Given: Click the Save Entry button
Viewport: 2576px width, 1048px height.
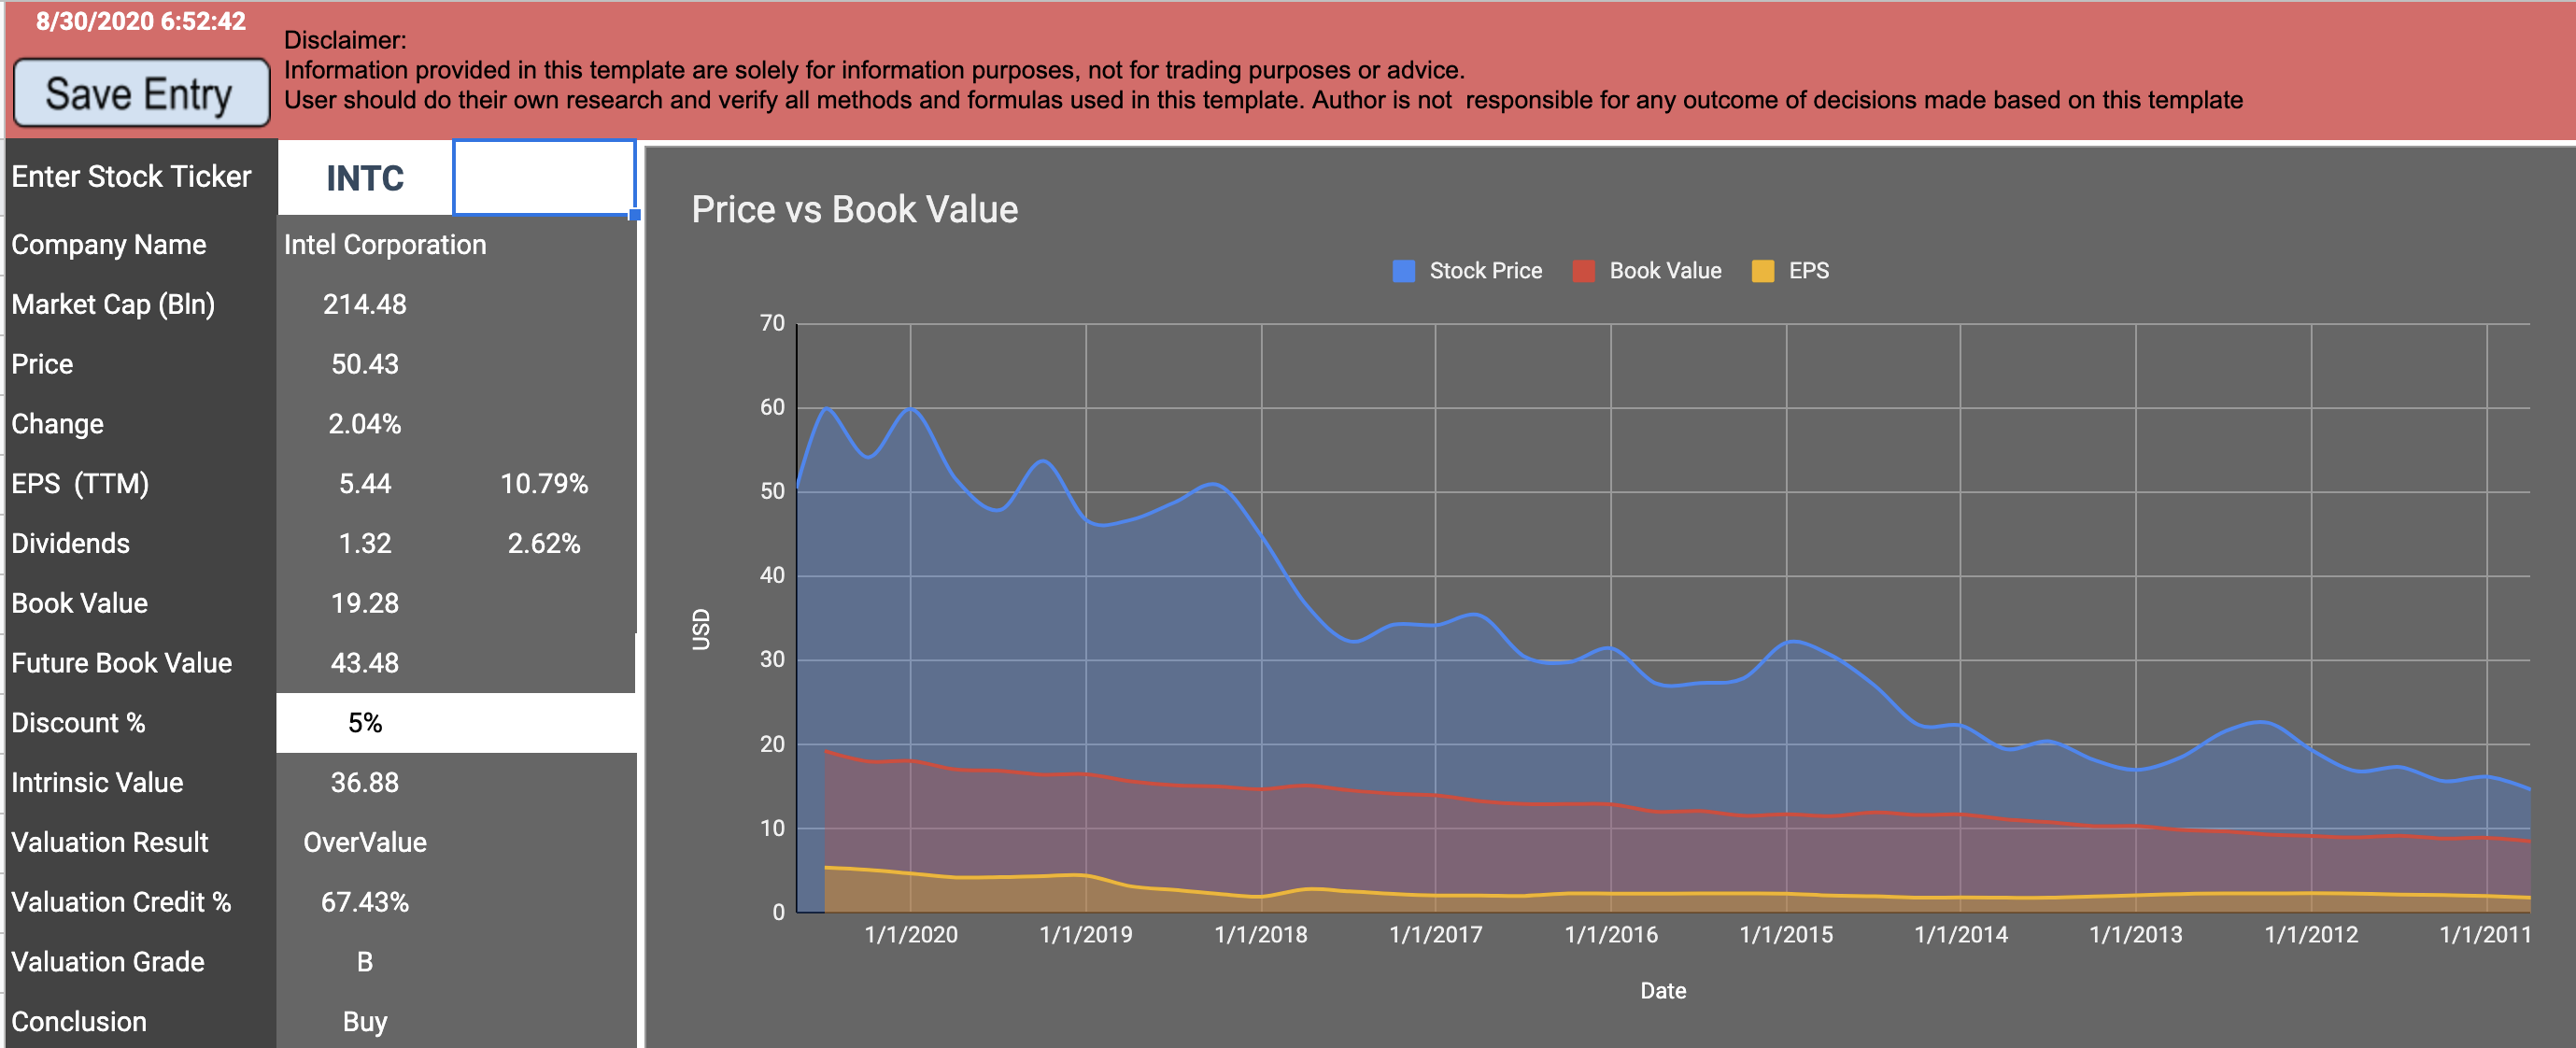Looking at the screenshot, I should 141,93.
